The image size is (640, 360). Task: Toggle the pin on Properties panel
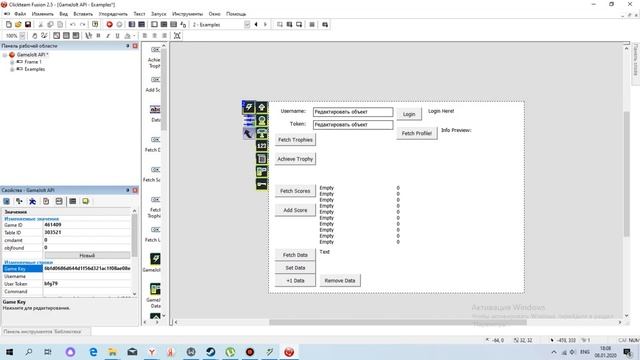click(128, 190)
